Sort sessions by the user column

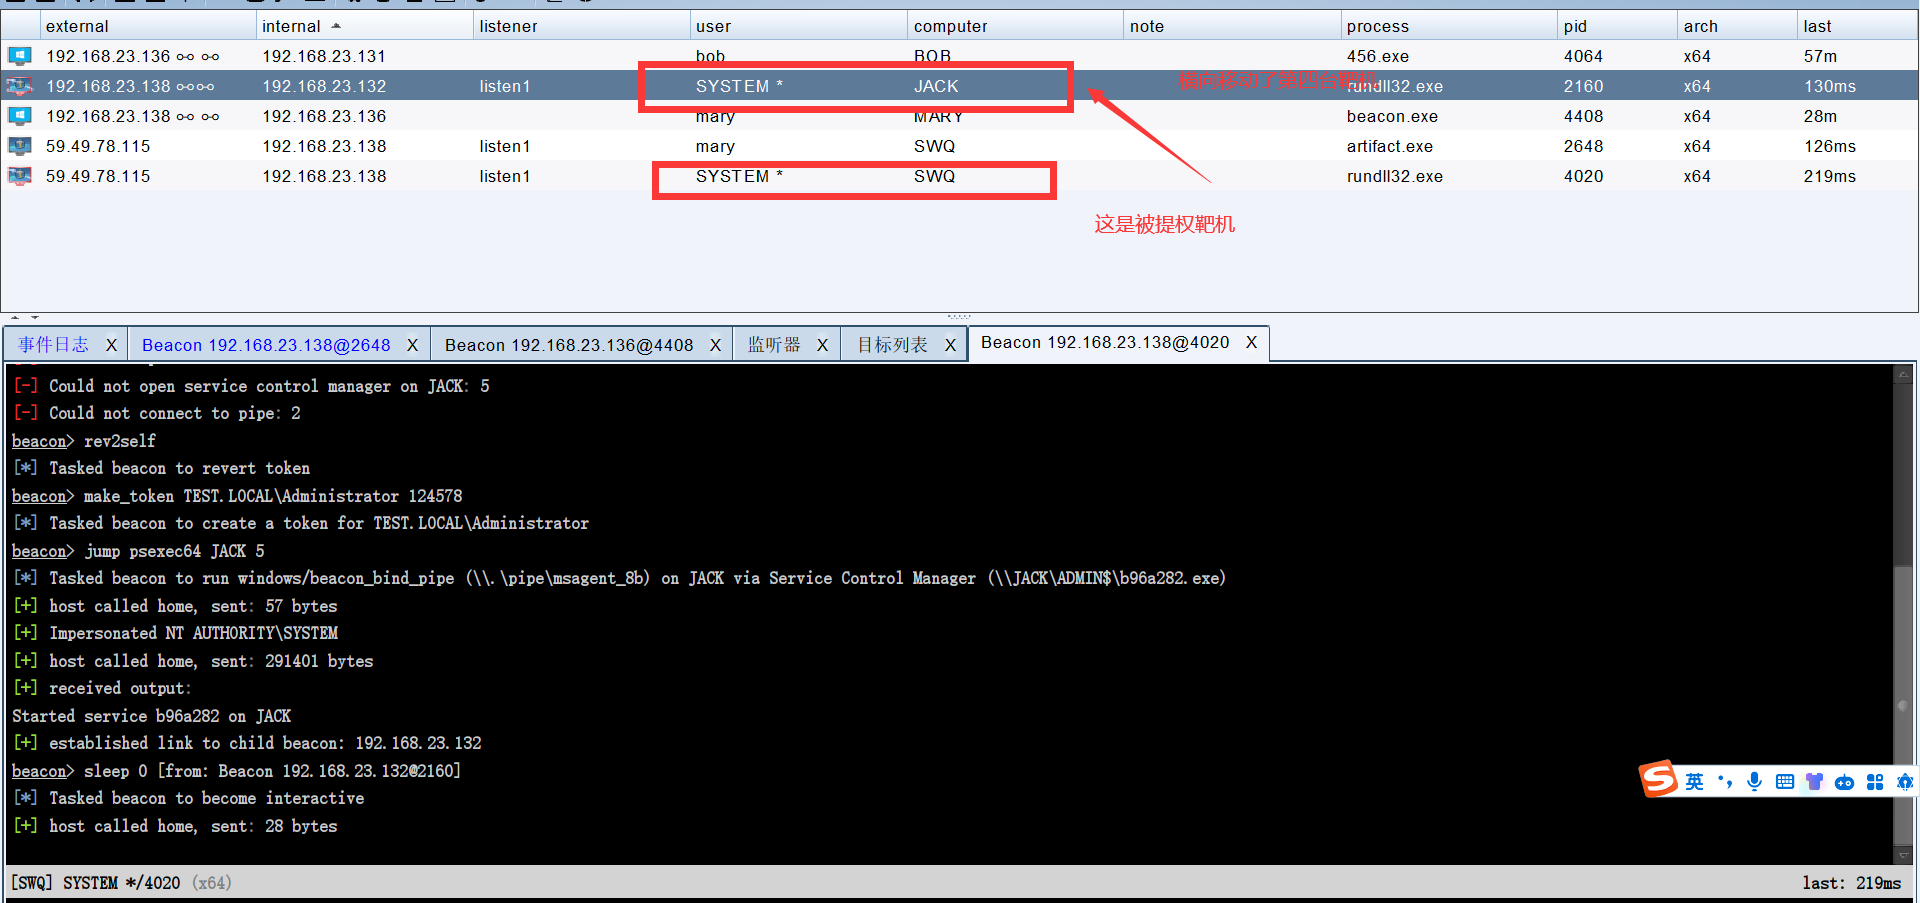click(x=797, y=26)
